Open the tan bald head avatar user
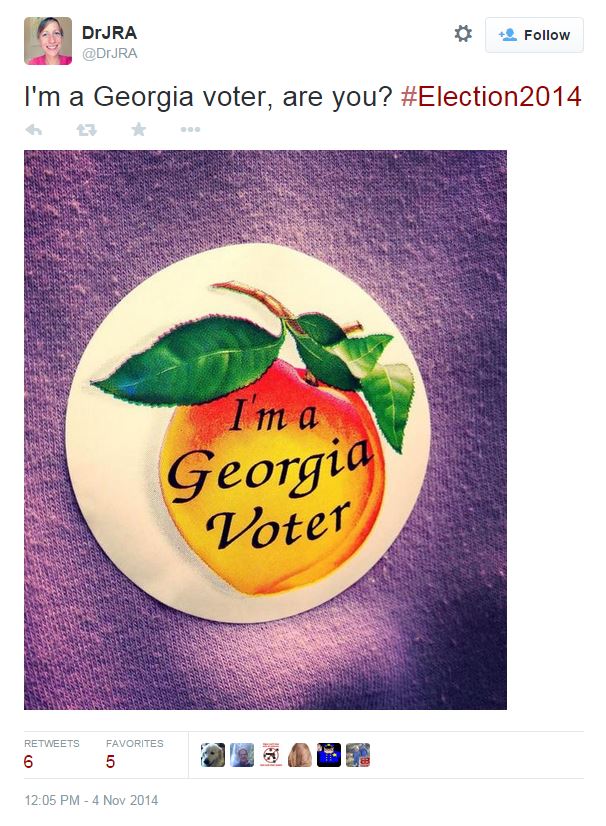The image size is (606, 826). pos(300,755)
